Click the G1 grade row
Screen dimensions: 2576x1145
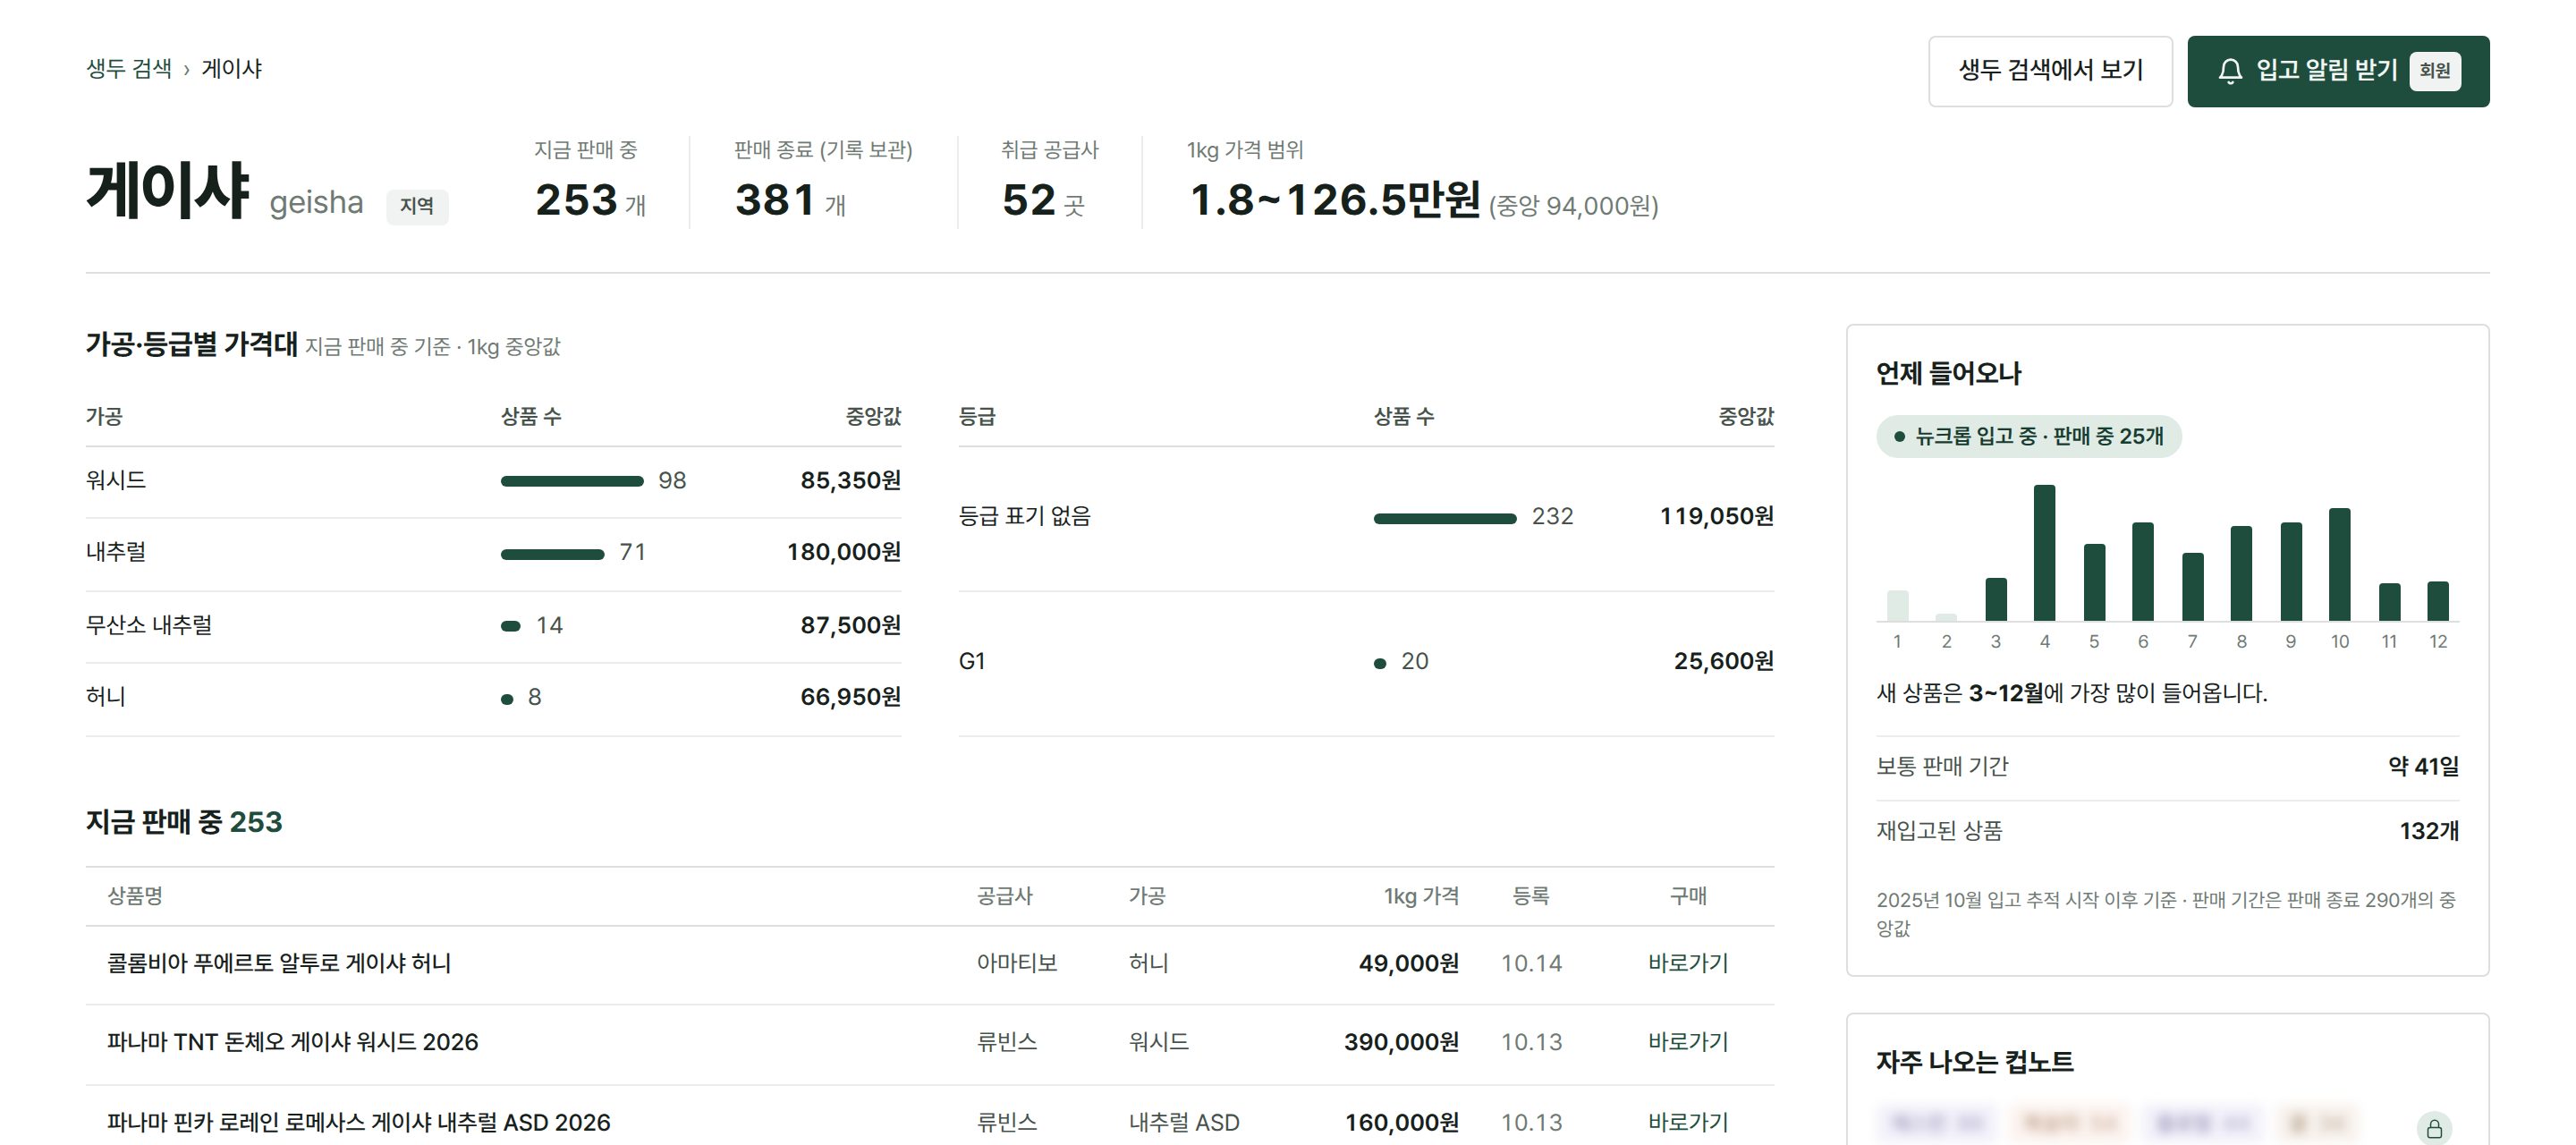[1366, 662]
